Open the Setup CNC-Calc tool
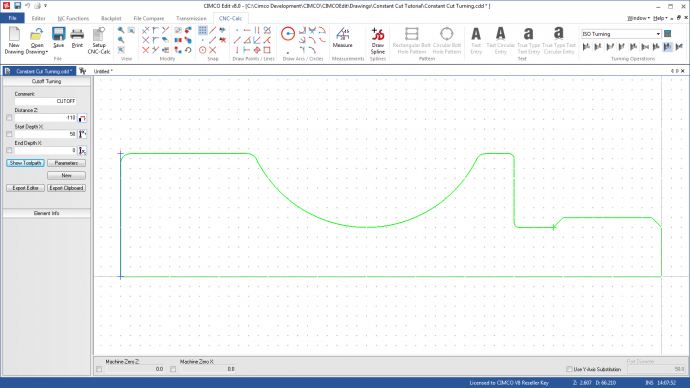Screen dimensions: 690x388 [x=99, y=40]
